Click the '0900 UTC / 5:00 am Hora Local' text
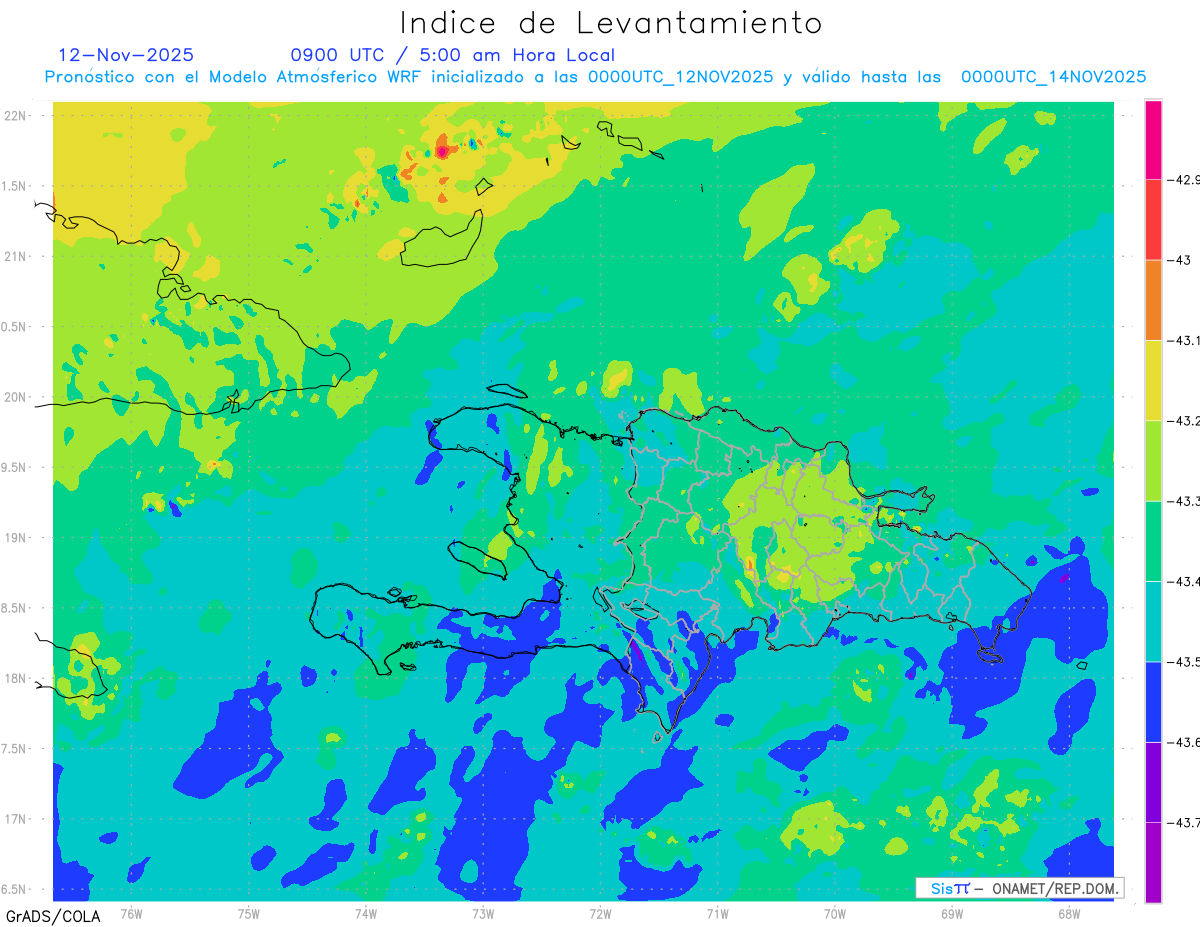The width and height of the screenshot is (1200, 927). point(453,55)
